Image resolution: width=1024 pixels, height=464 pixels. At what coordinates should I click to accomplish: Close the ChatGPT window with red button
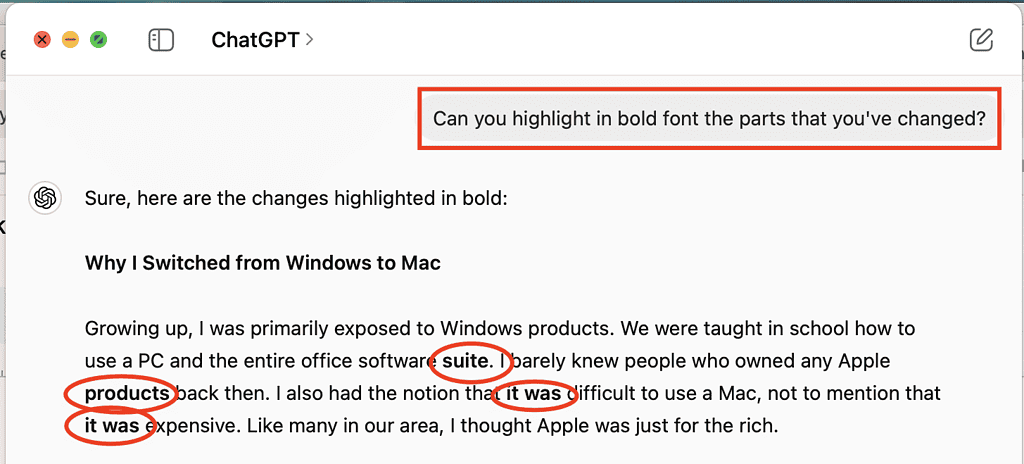(x=42, y=40)
